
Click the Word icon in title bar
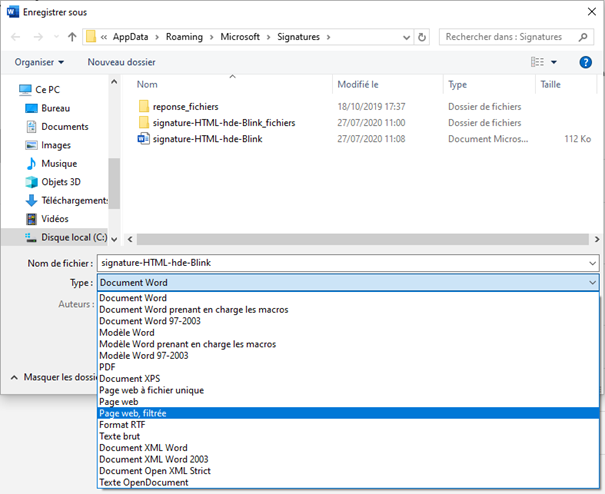pyautogui.click(x=13, y=12)
